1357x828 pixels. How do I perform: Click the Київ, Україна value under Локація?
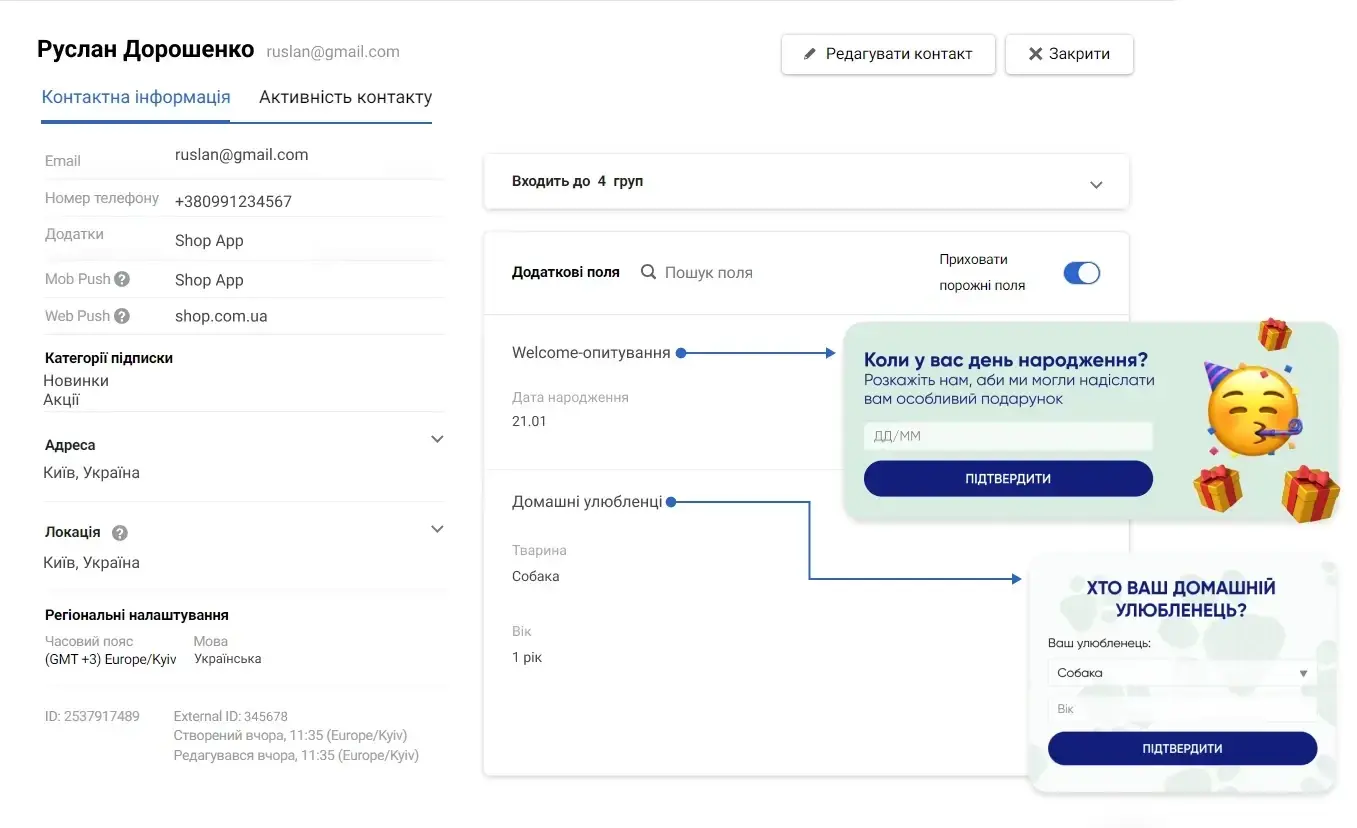pos(91,563)
